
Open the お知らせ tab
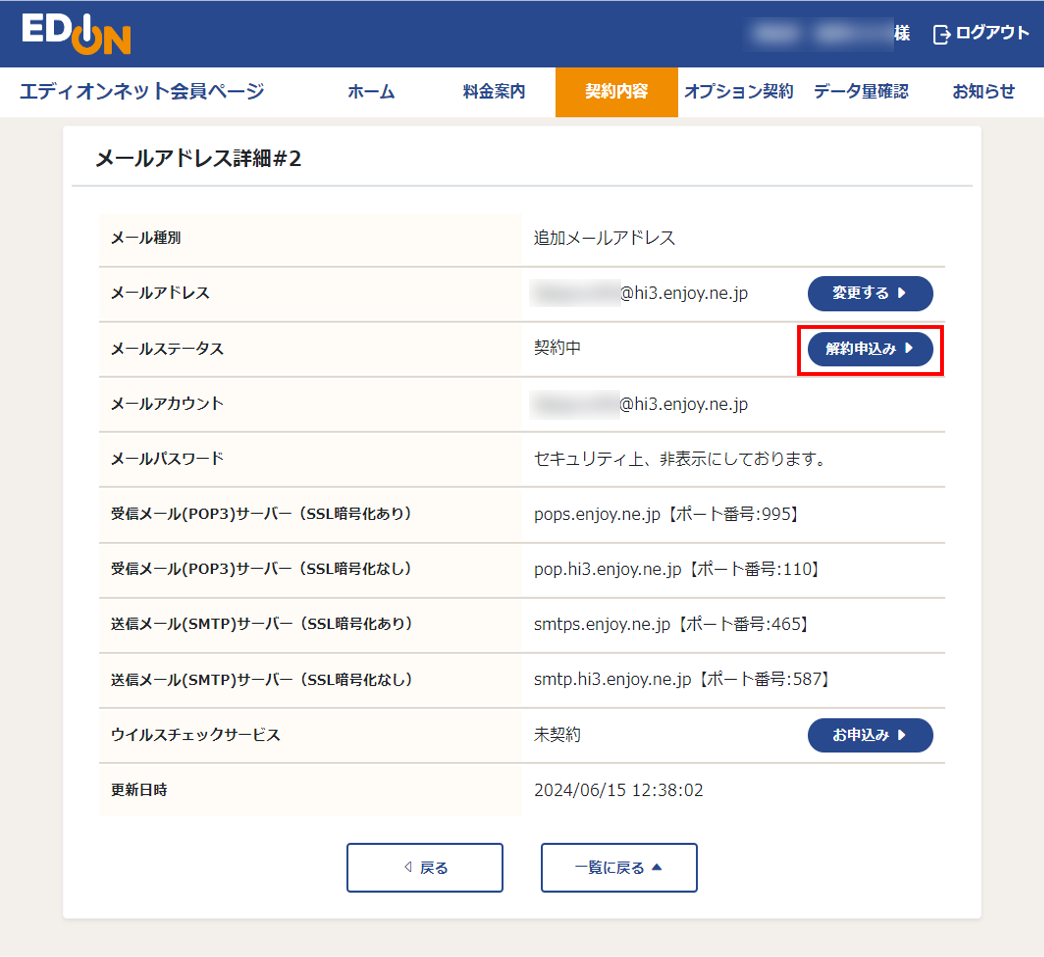tap(983, 92)
